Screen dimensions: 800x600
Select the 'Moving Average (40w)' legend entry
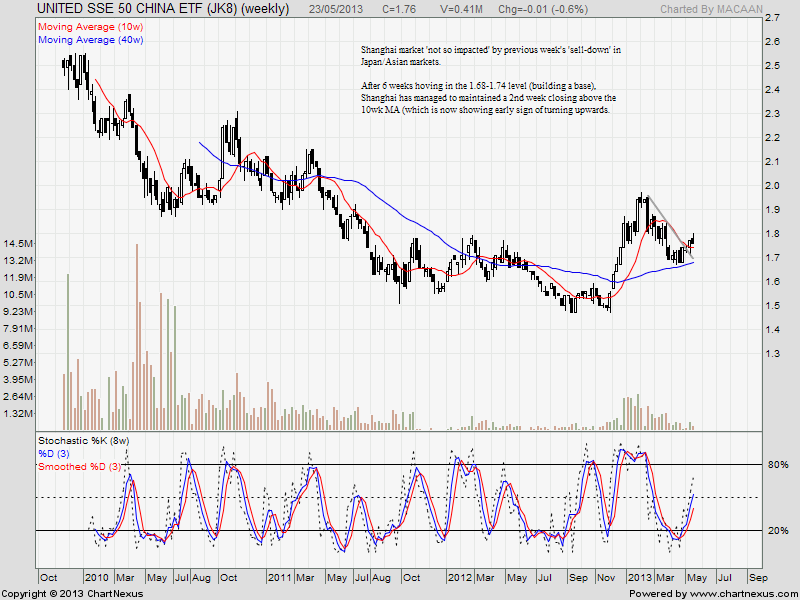90,40
